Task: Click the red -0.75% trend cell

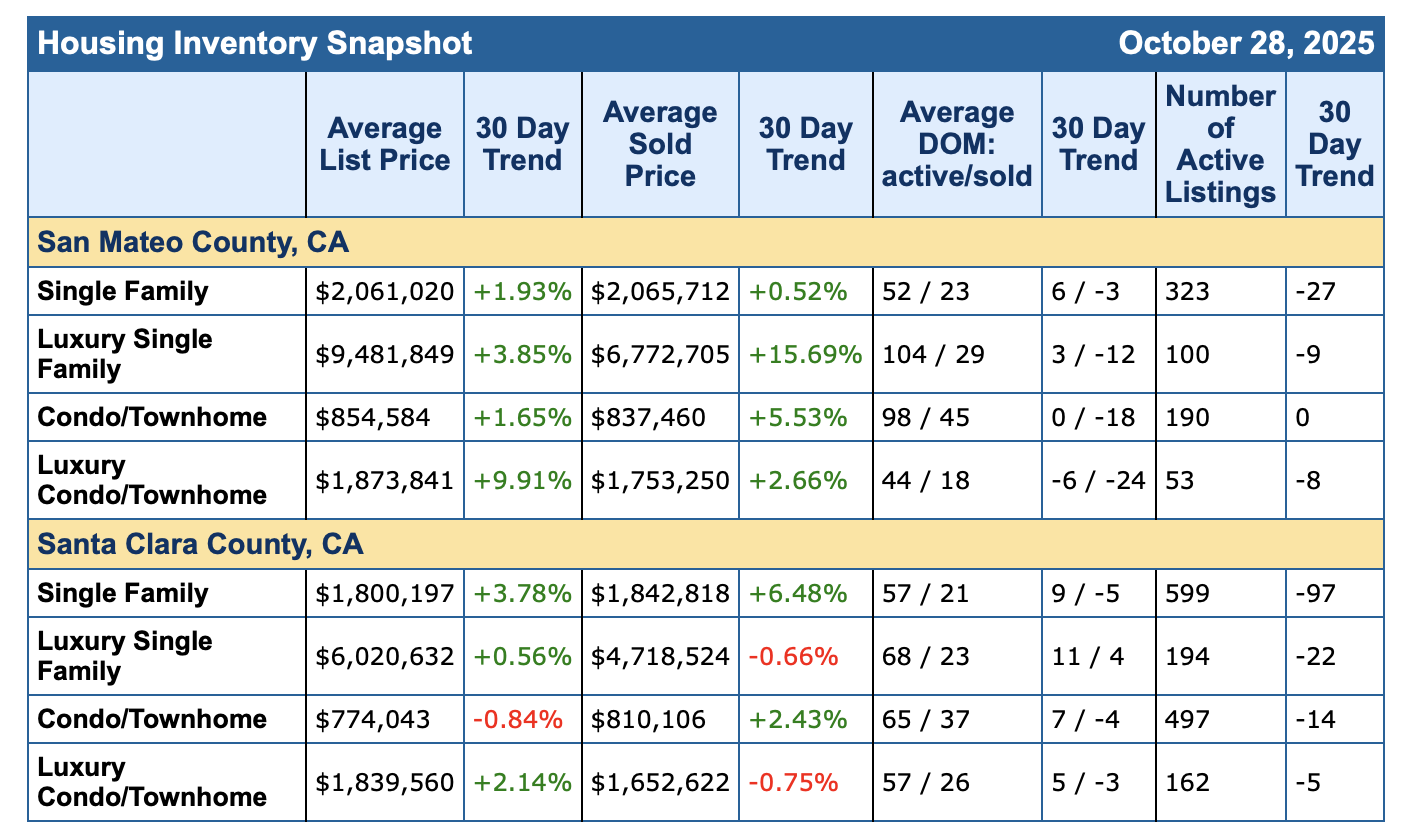Action: (793, 782)
